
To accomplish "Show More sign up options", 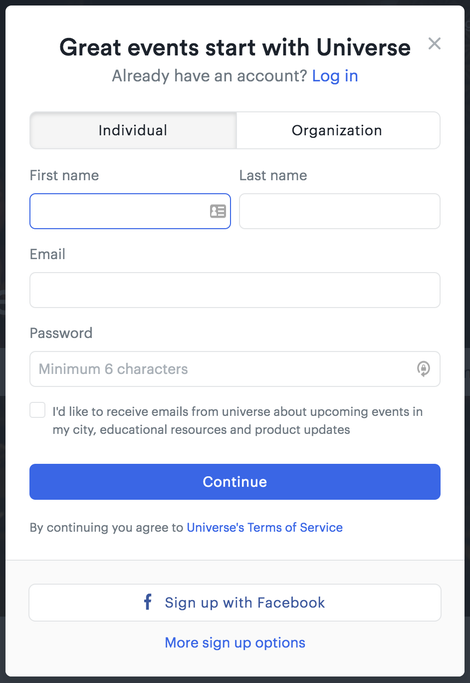I will [235, 643].
